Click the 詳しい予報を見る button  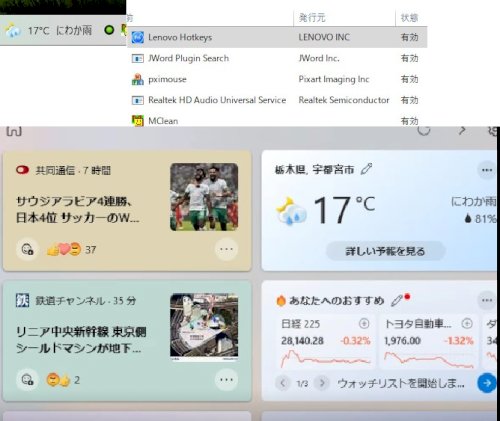click(x=386, y=251)
